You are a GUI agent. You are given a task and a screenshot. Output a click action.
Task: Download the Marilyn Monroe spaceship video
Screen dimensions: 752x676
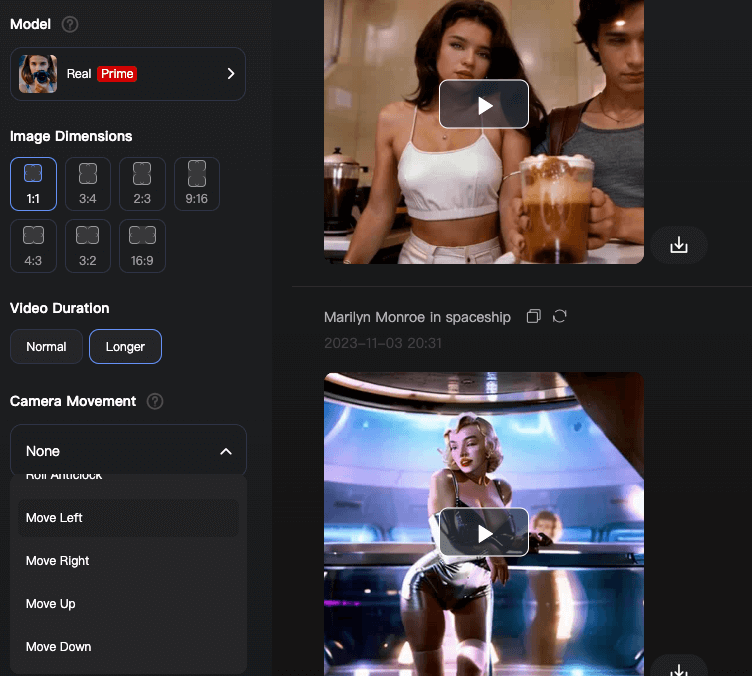pos(679,667)
